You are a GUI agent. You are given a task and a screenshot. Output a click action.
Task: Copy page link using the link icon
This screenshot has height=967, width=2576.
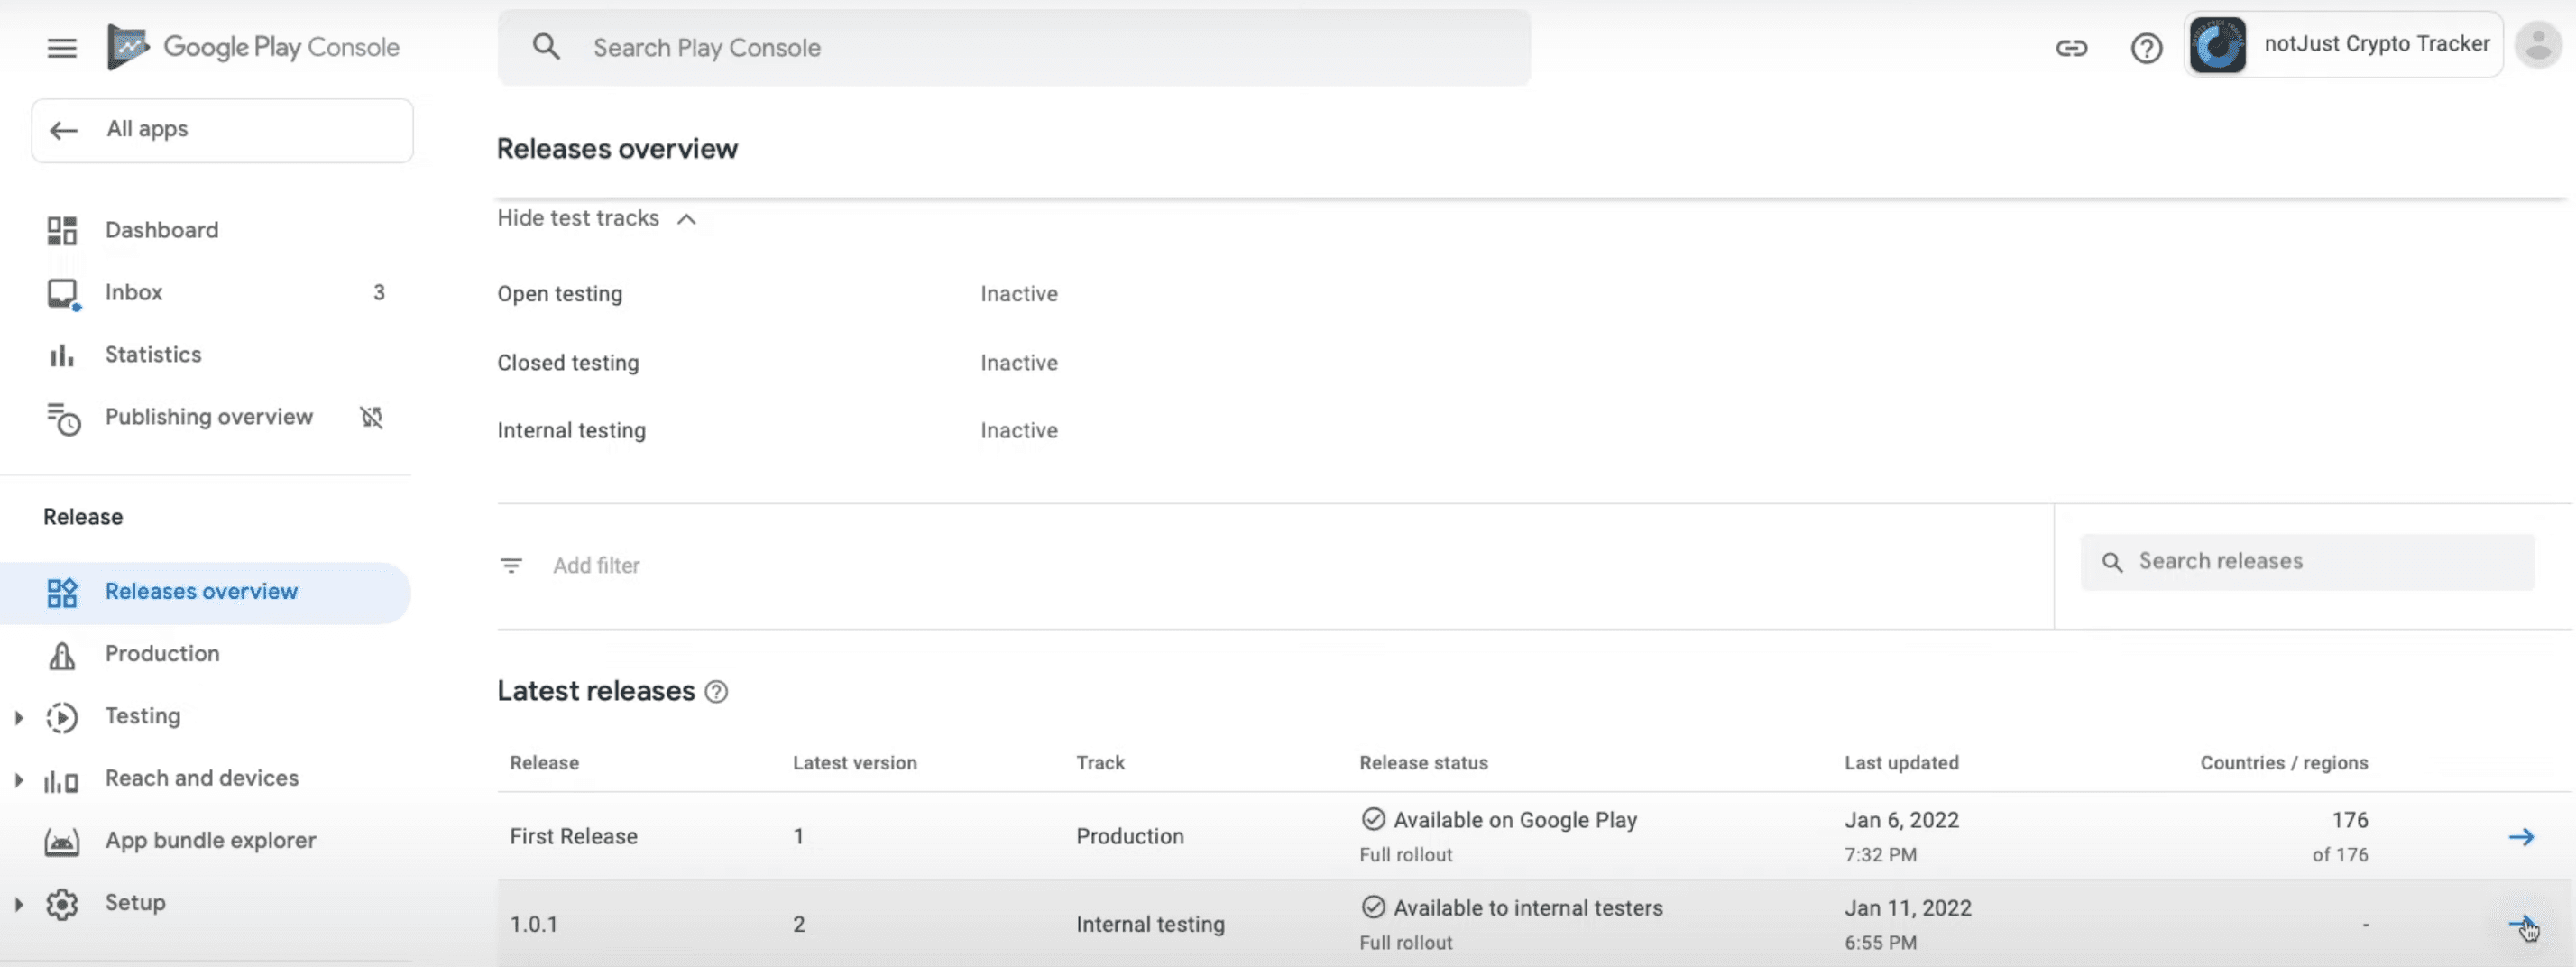tap(2071, 48)
